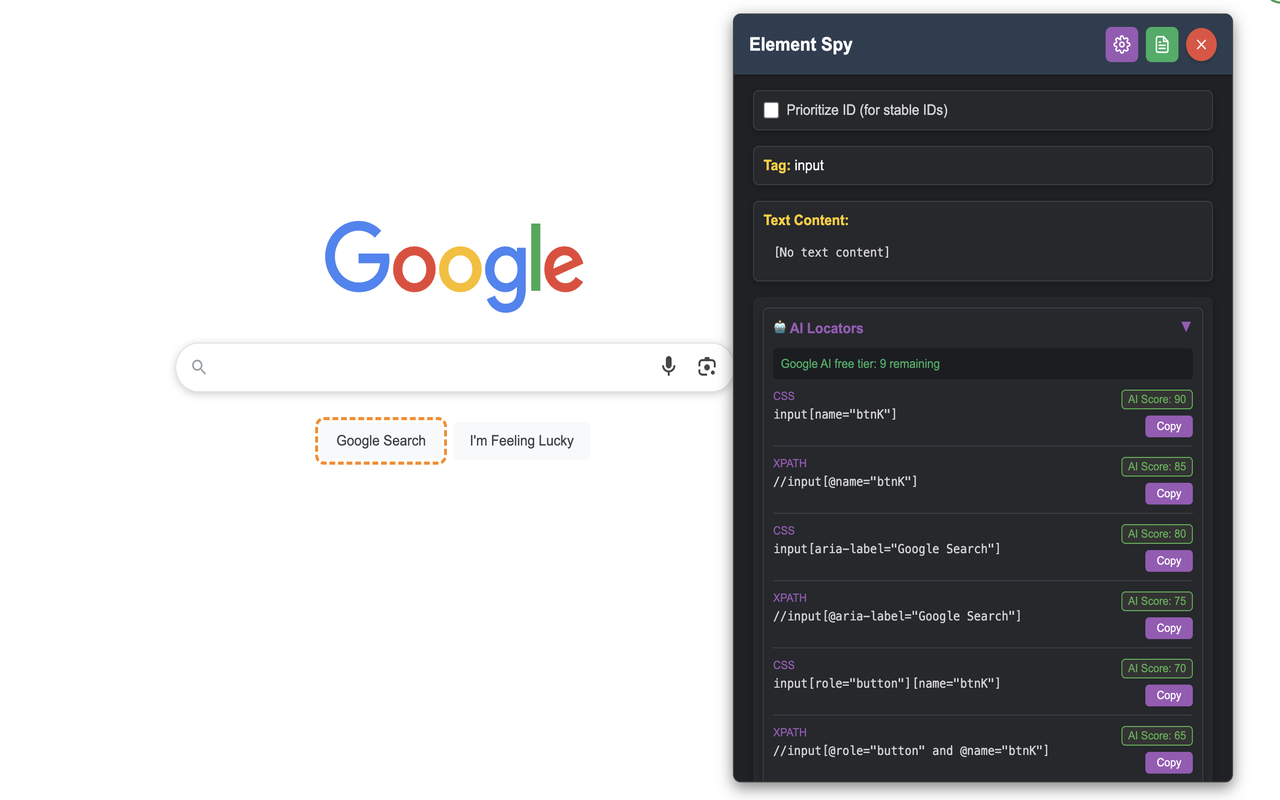The height and width of the screenshot is (800, 1280).
Task: Copy the input[role="button"][name="btnK"] CSS locator
Action: coord(1168,695)
